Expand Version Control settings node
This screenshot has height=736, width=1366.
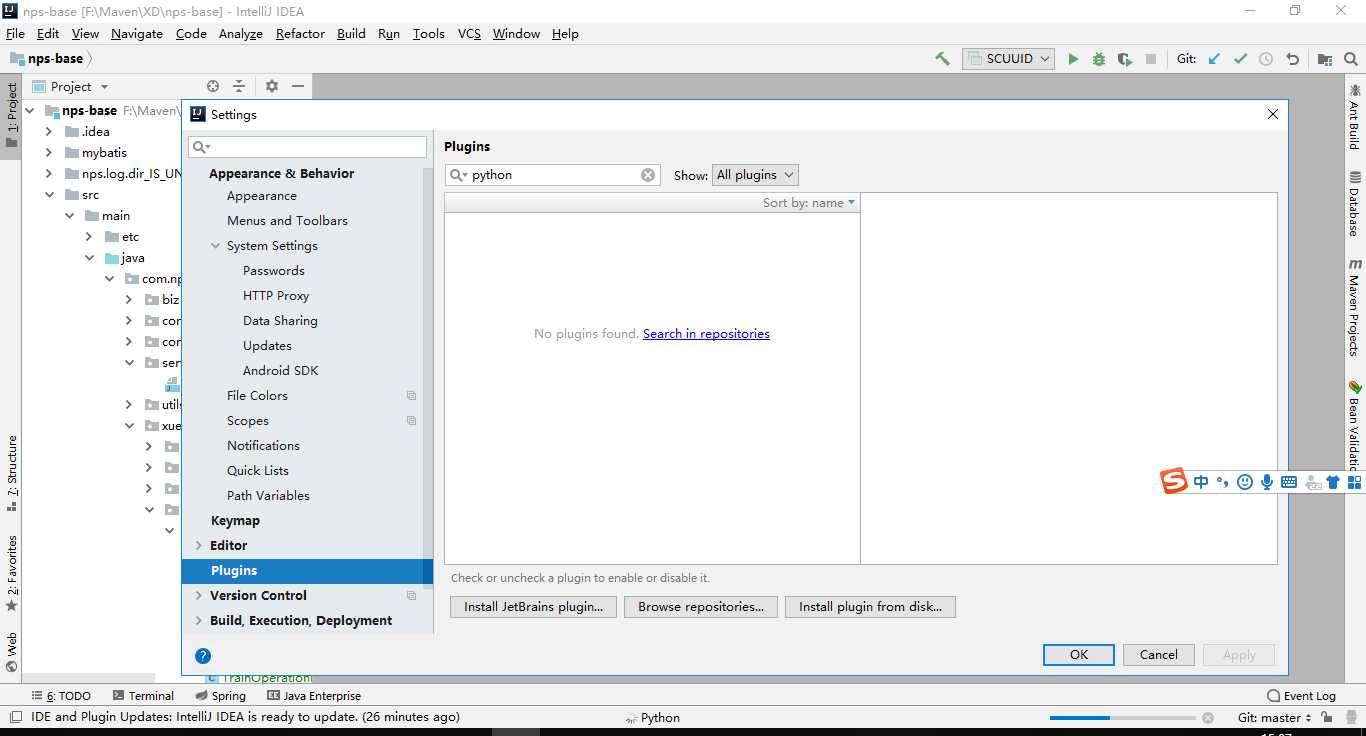point(198,596)
